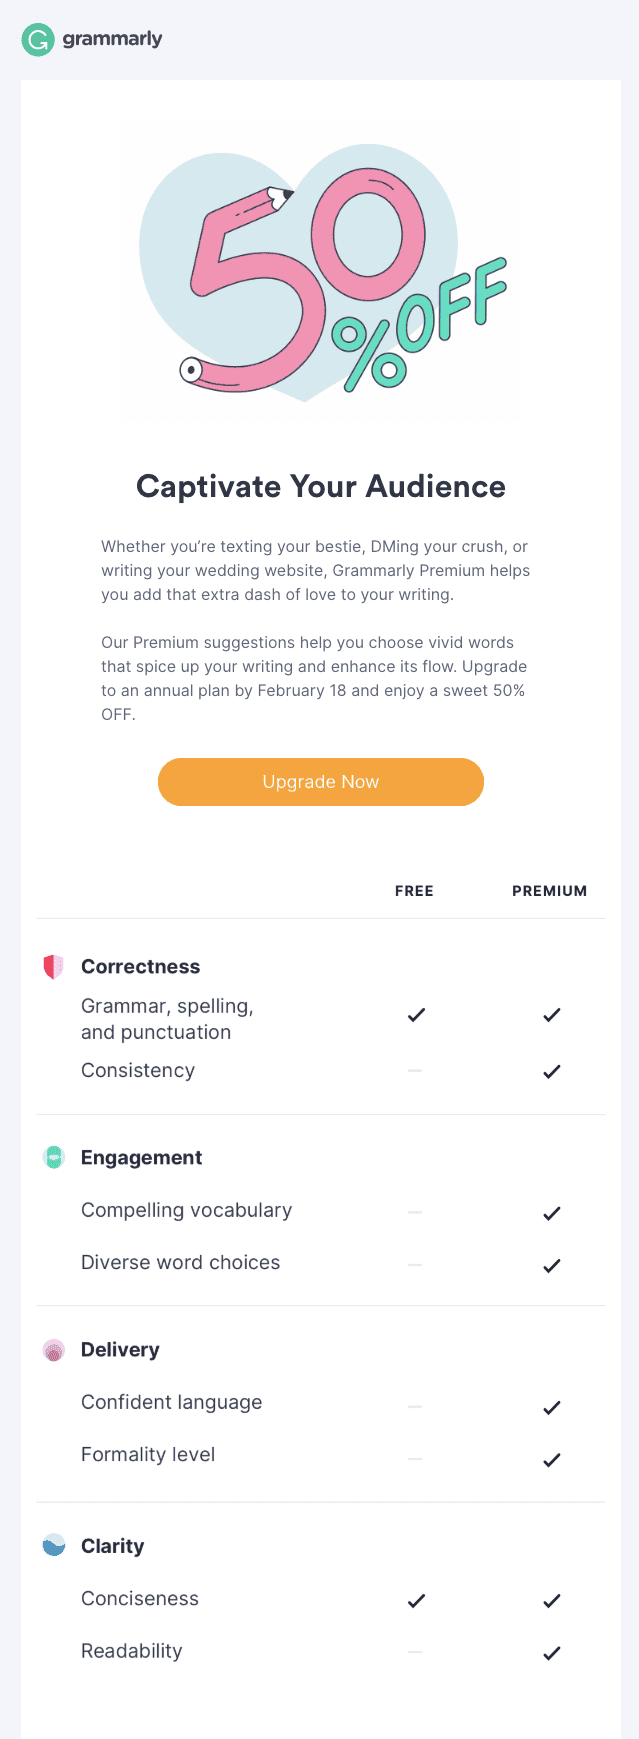Enable the Free checkmark for Conciseness
639x1739 pixels.
(416, 1600)
